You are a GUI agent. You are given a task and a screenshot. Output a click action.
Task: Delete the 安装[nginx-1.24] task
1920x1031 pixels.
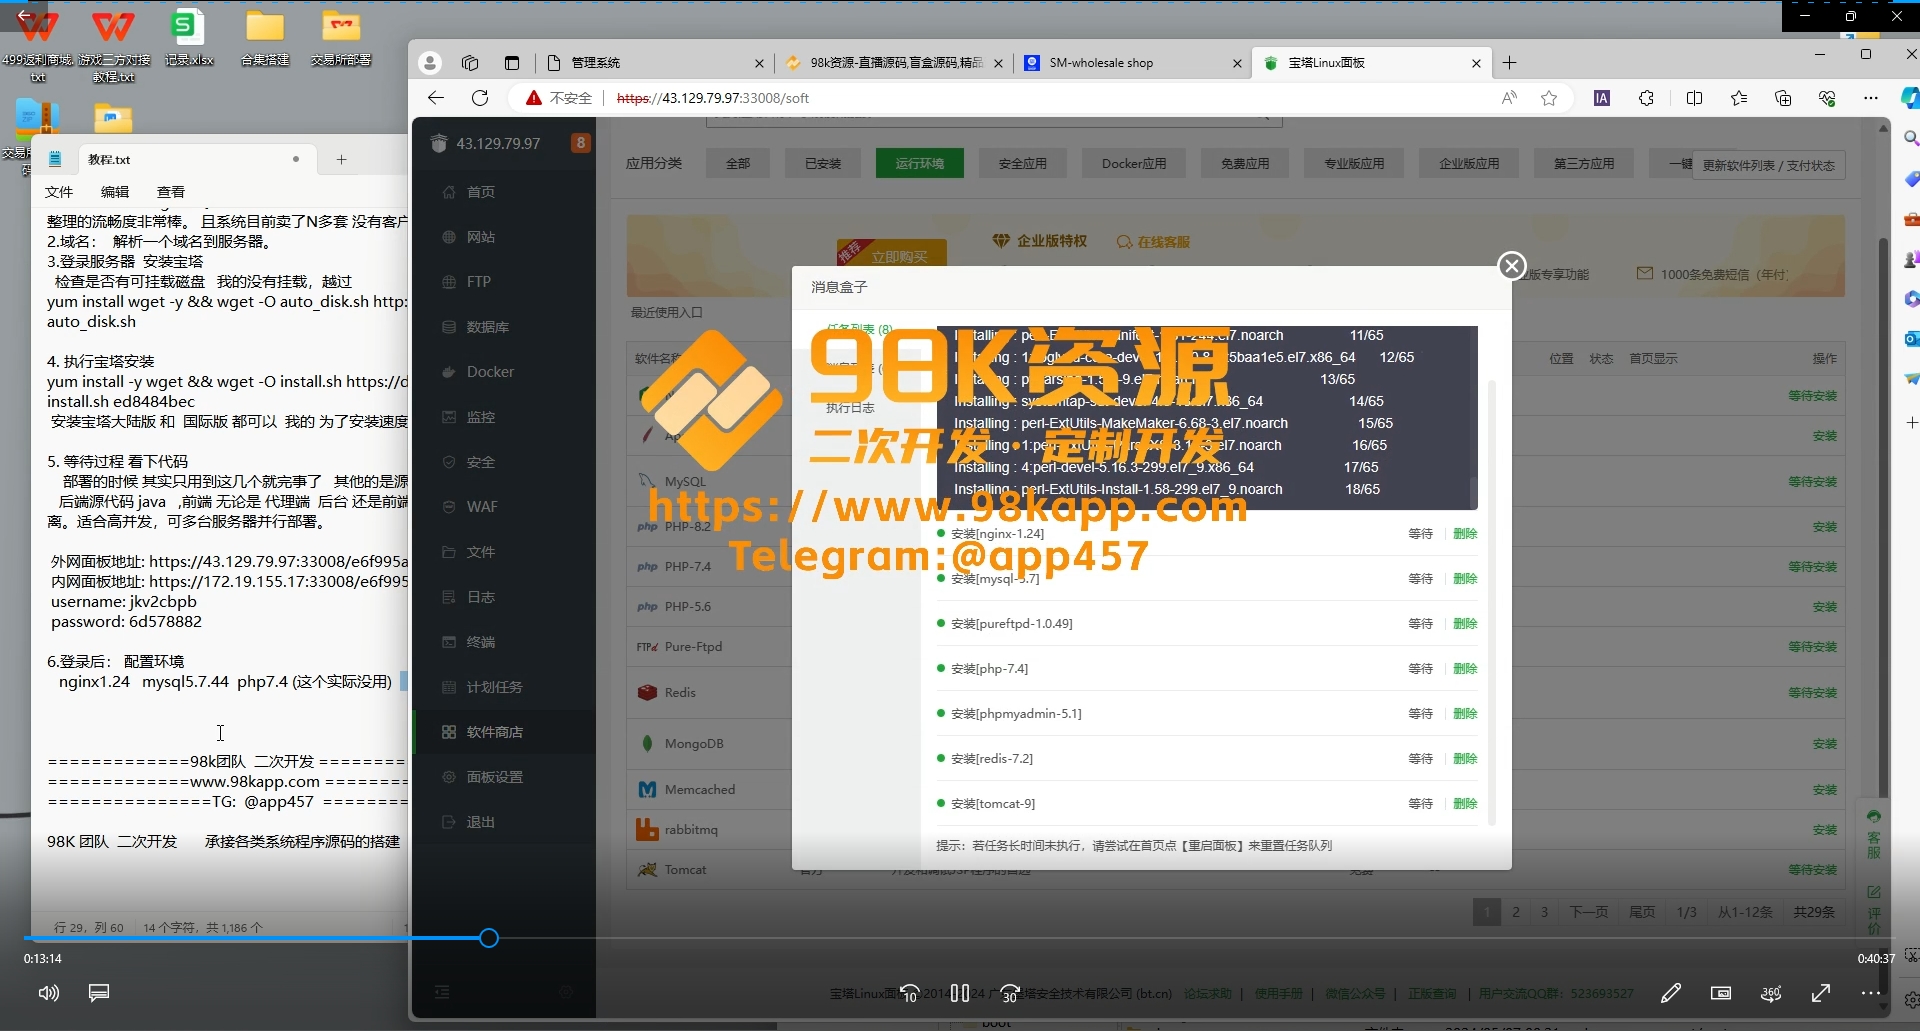(x=1465, y=534)
